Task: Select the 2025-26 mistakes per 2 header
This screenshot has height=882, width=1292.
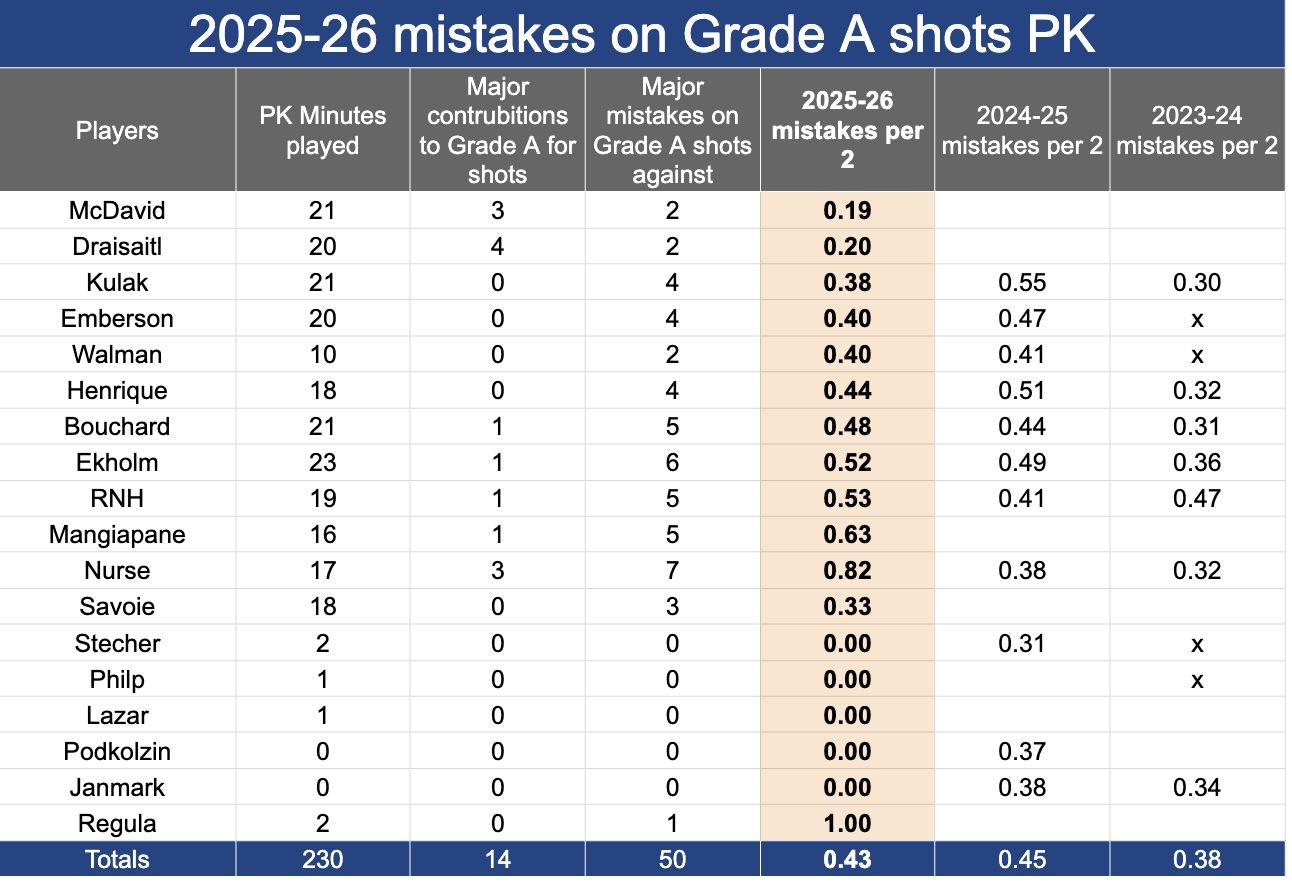Action: [847, 130]
